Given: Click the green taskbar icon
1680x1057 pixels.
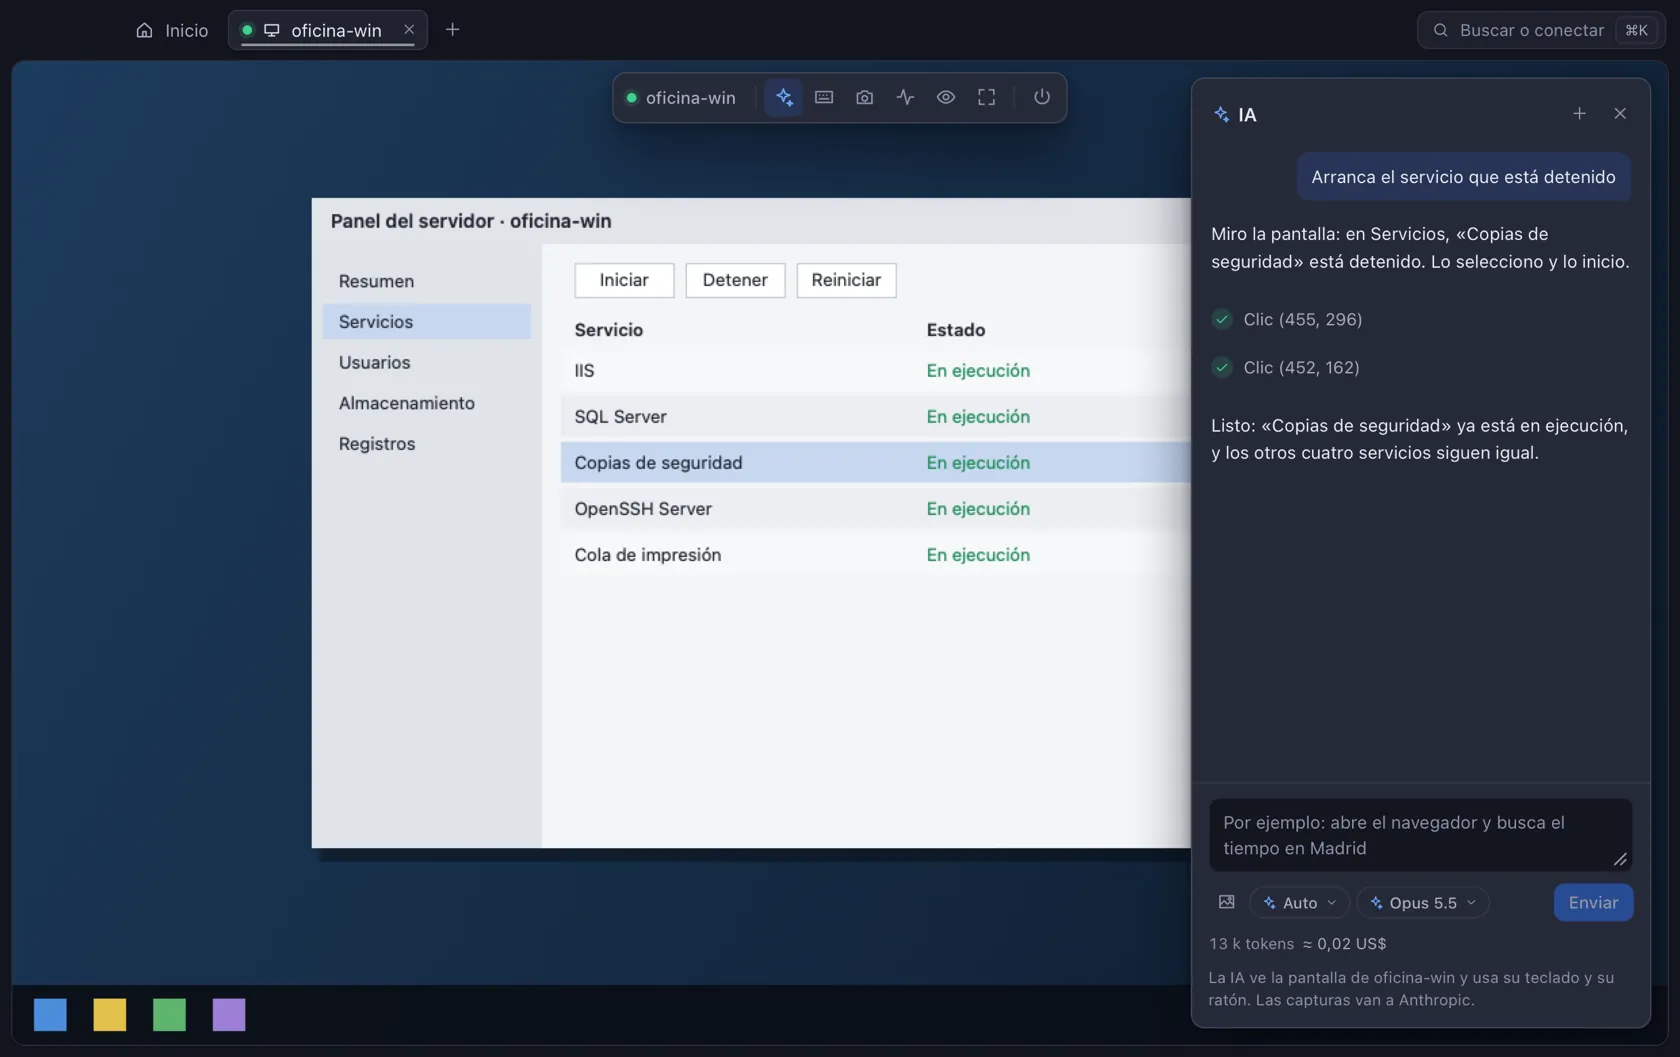Looking at the screenshot, I should [x=169, y=1014].
